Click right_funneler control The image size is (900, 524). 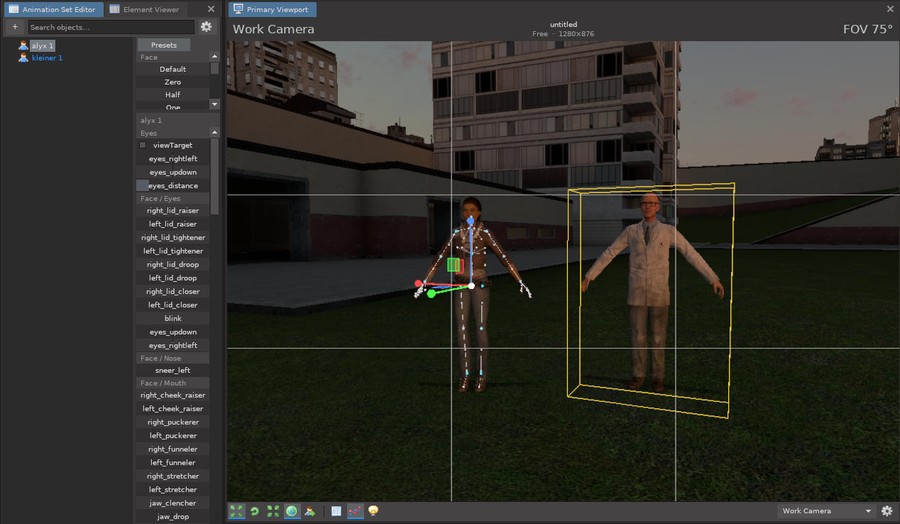[173, 449]
